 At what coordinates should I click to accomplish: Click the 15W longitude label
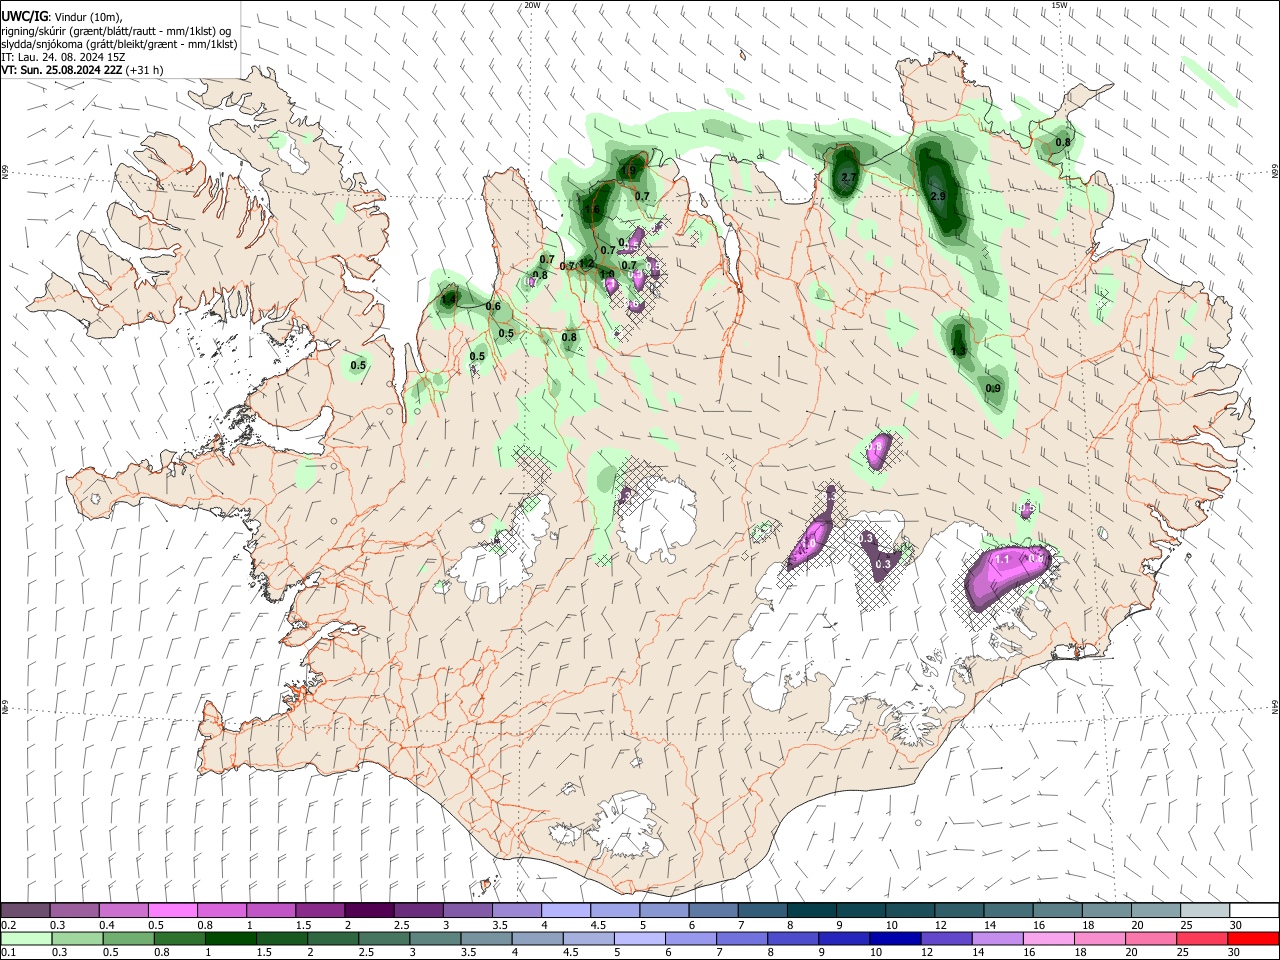[1060, 5]
